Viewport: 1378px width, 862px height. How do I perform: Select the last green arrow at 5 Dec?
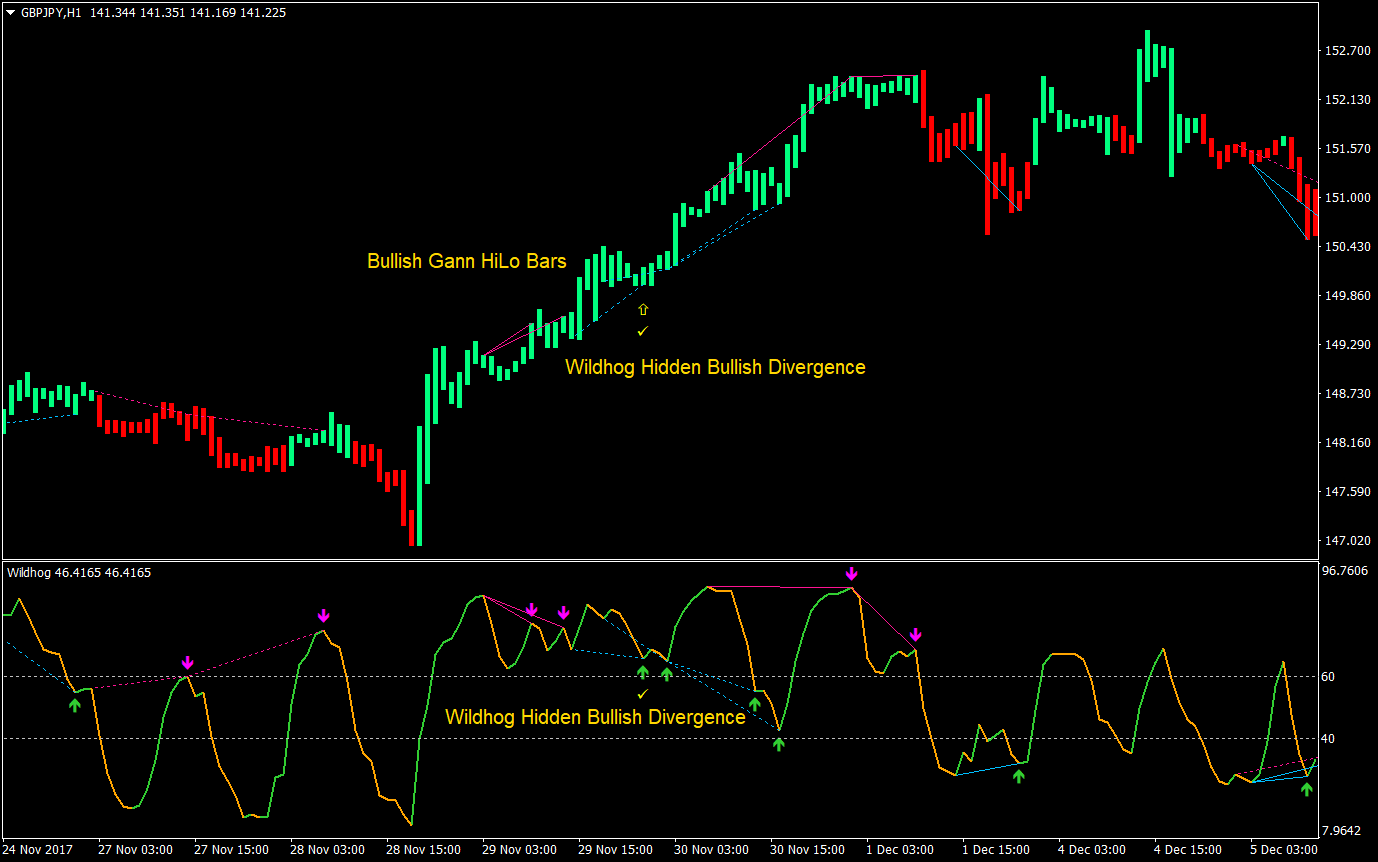click(x=1307, y=790)
